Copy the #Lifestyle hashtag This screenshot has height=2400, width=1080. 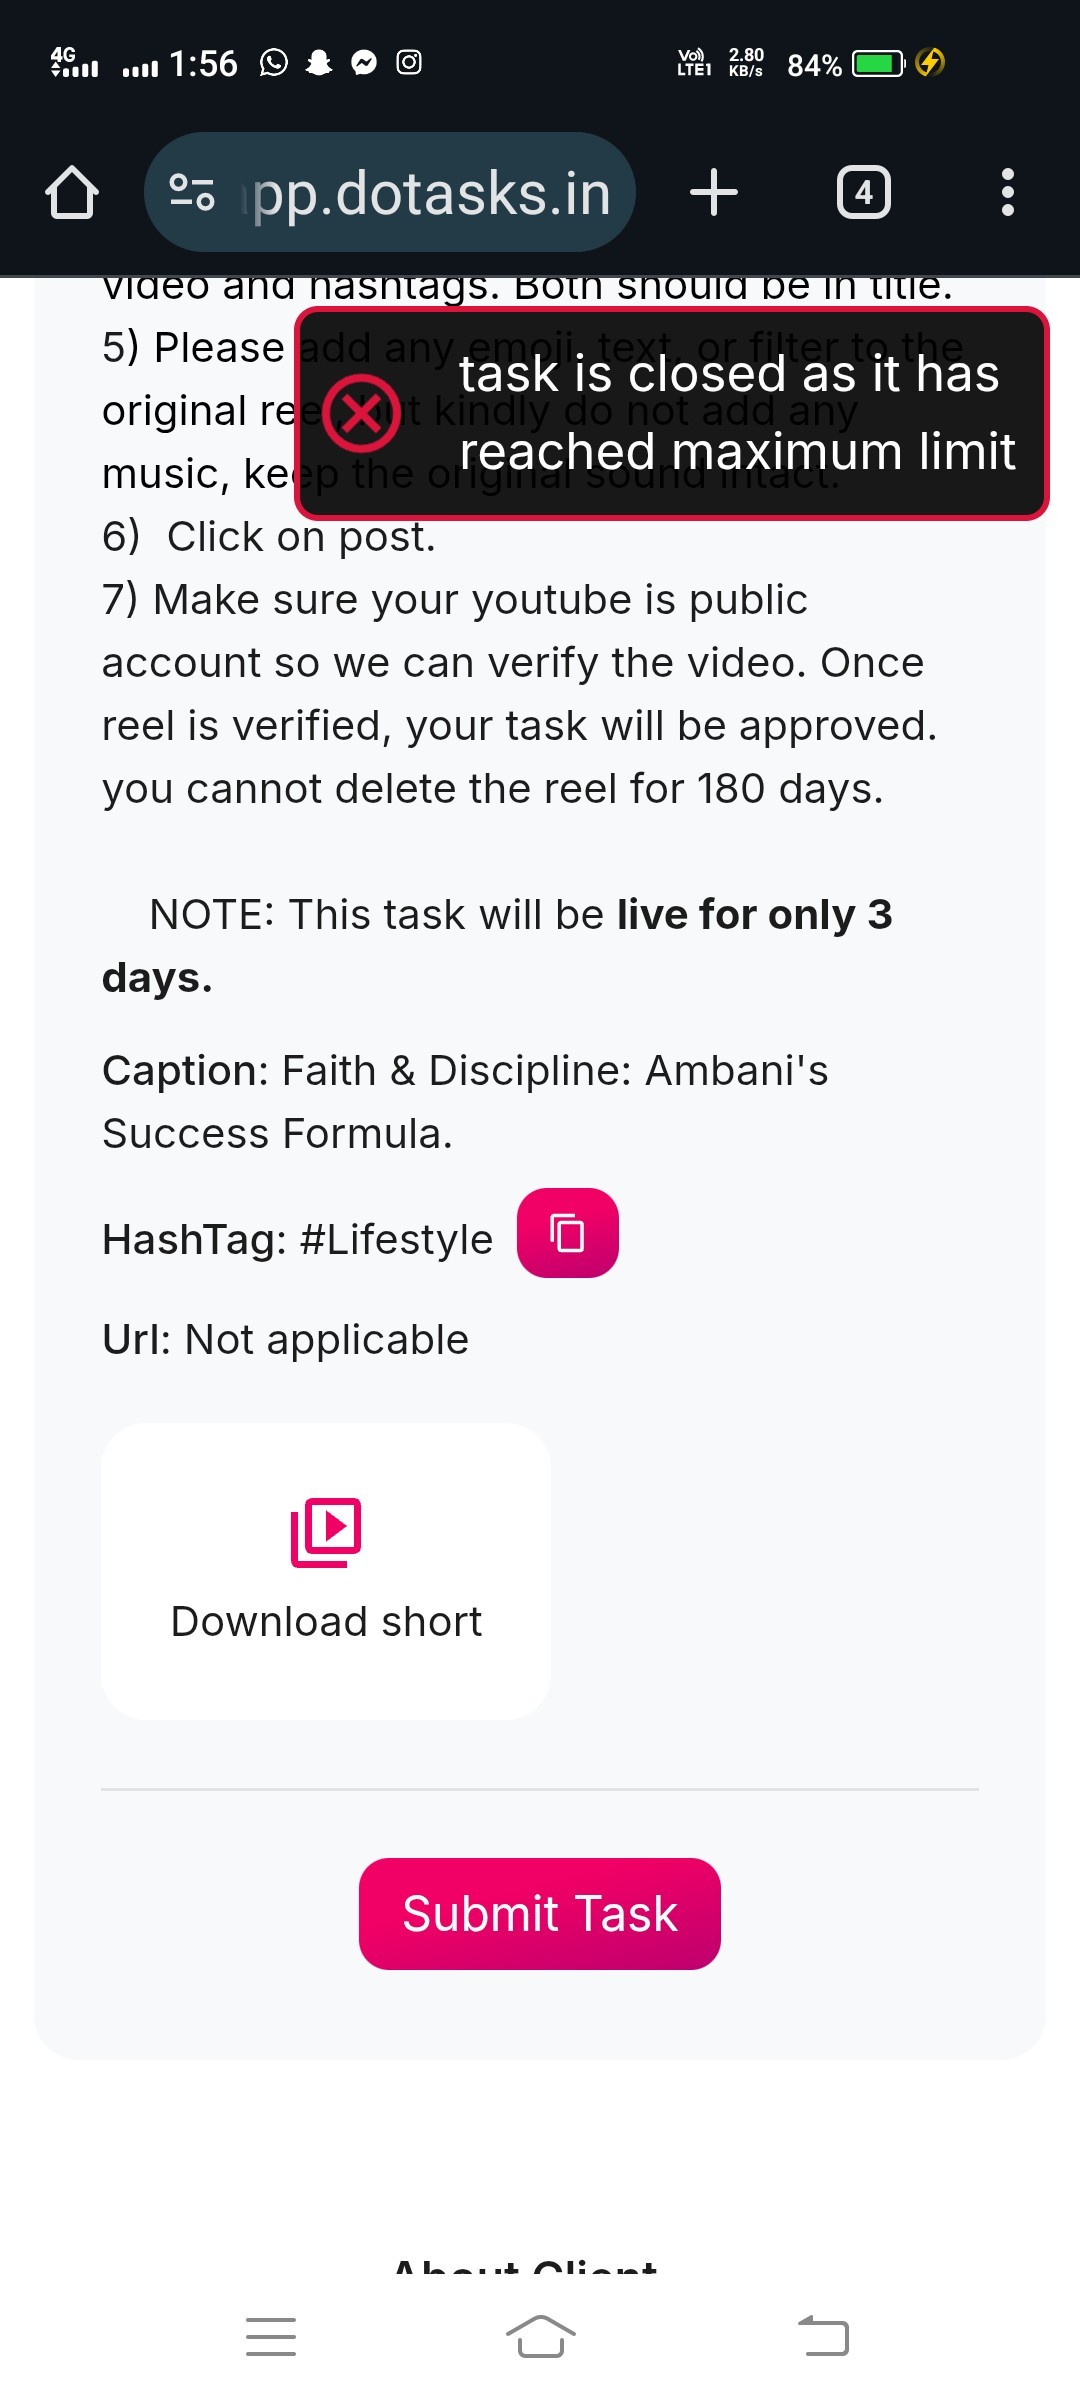click(567, 1232)
